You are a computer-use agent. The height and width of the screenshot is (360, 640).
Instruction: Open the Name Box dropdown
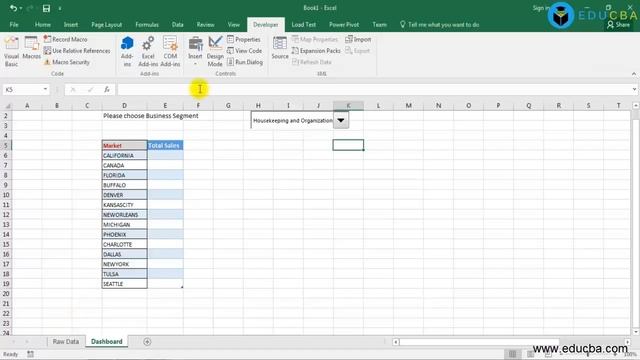(45, 89)
